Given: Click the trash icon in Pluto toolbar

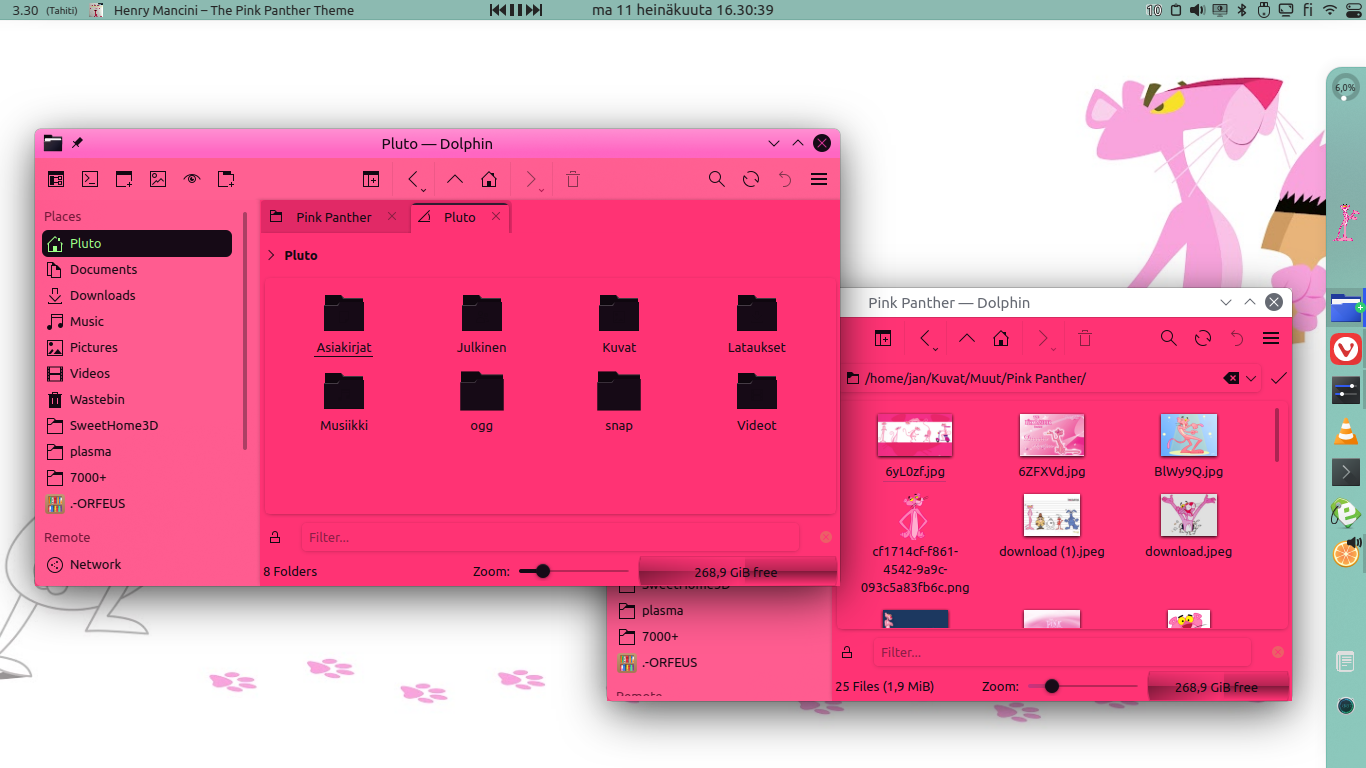Looking at the screenshot, I should pos(573,179).
